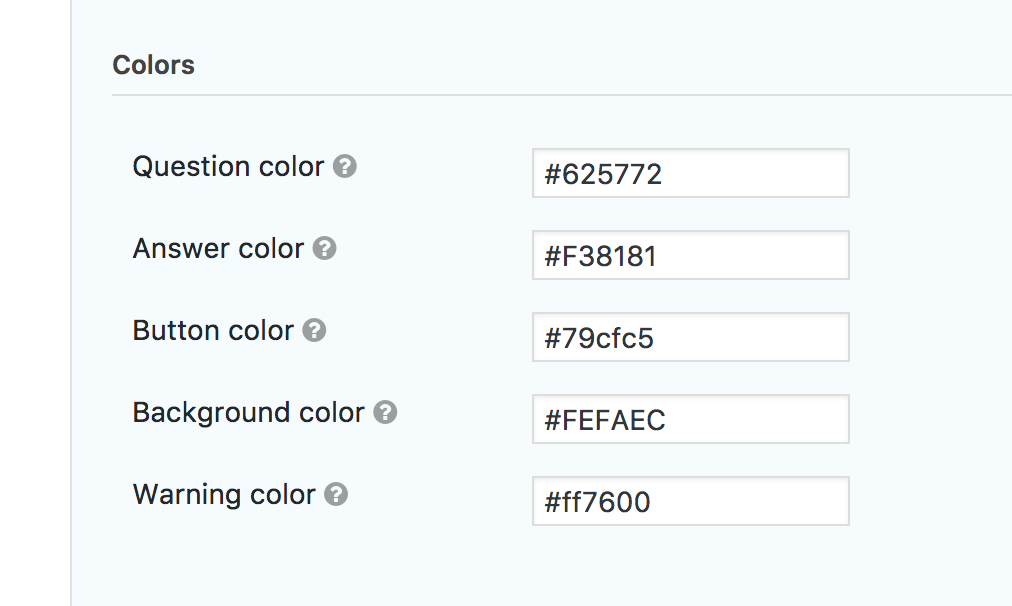Click help icon beside Button color
Screen dimensions: 1012x606
pos(314,331)
